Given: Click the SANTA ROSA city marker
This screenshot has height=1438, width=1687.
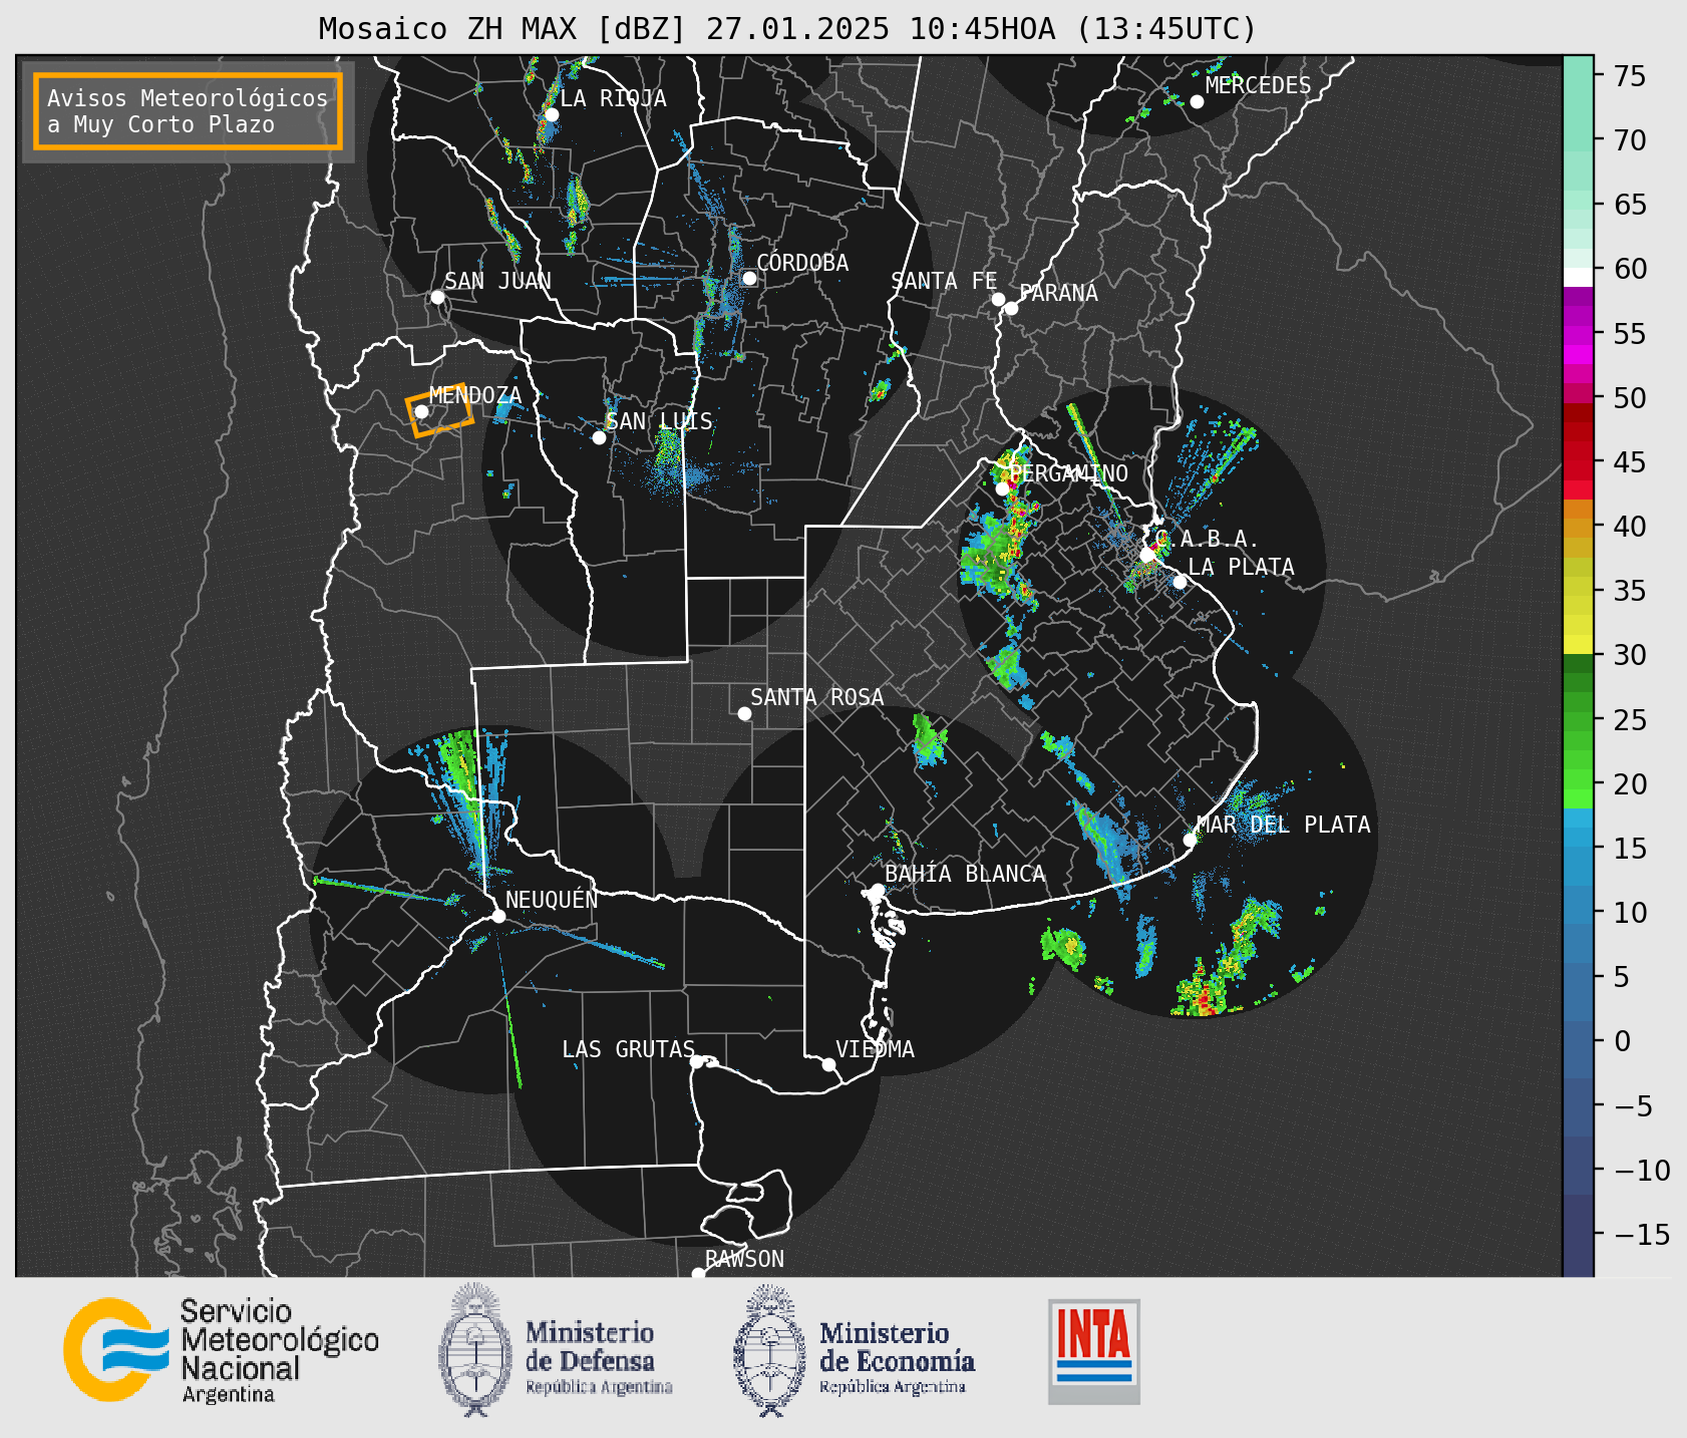Looking at the screenshot, I should tap(744, 714).
